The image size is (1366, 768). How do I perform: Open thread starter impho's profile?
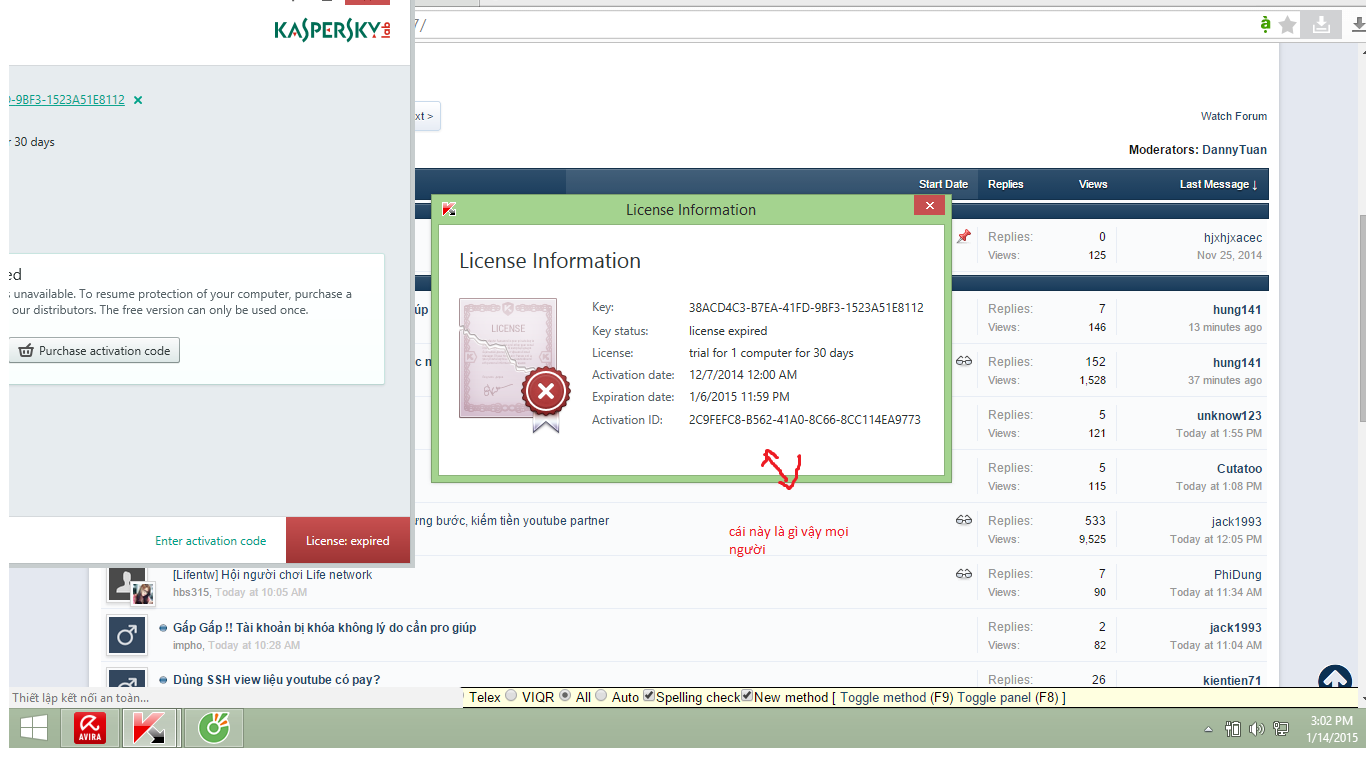187,646
